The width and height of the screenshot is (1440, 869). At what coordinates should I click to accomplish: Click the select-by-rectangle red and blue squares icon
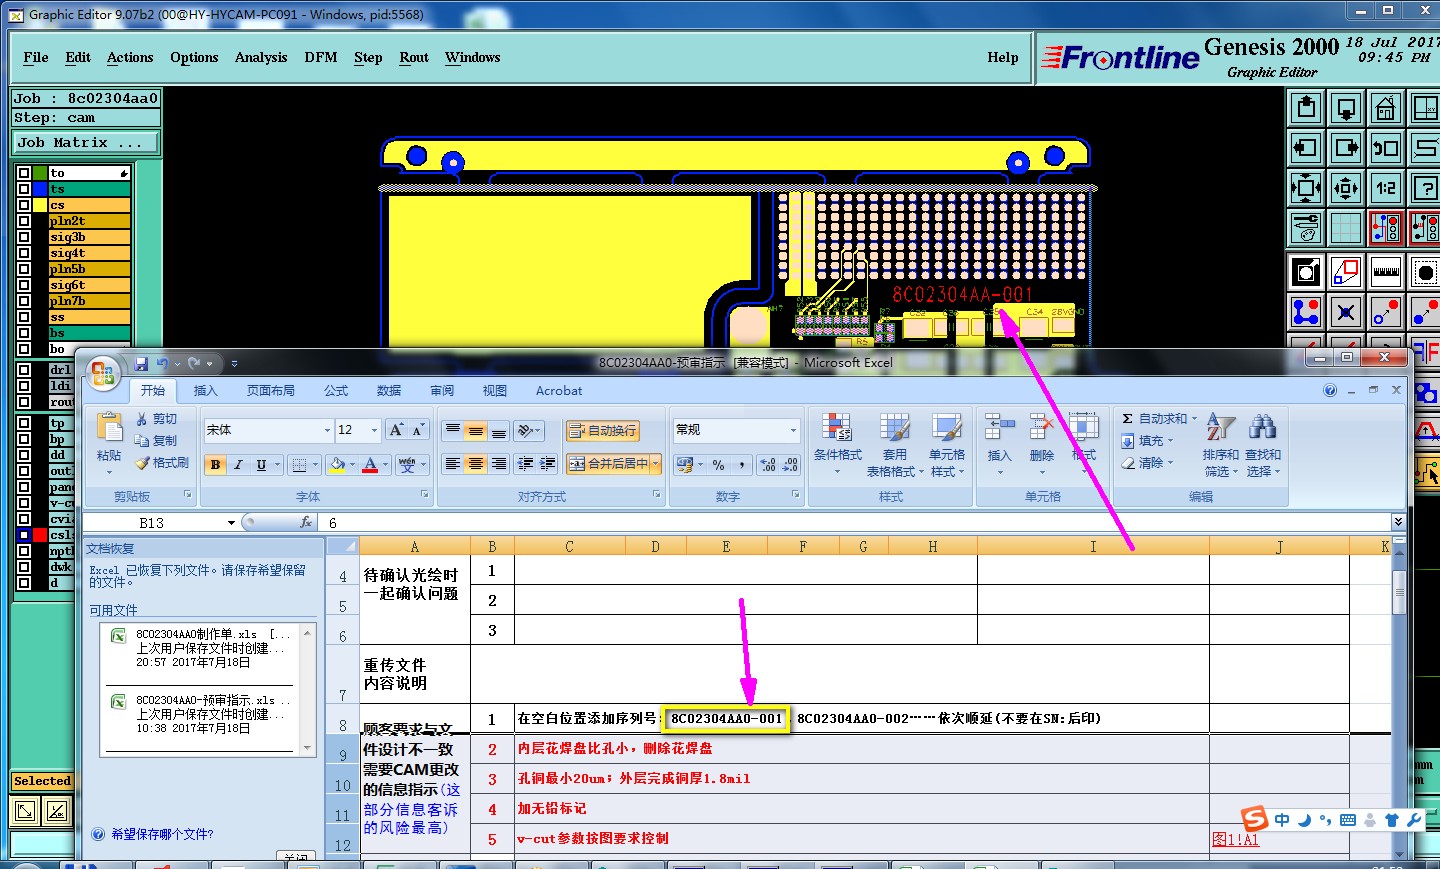(x=1346, y=272)
